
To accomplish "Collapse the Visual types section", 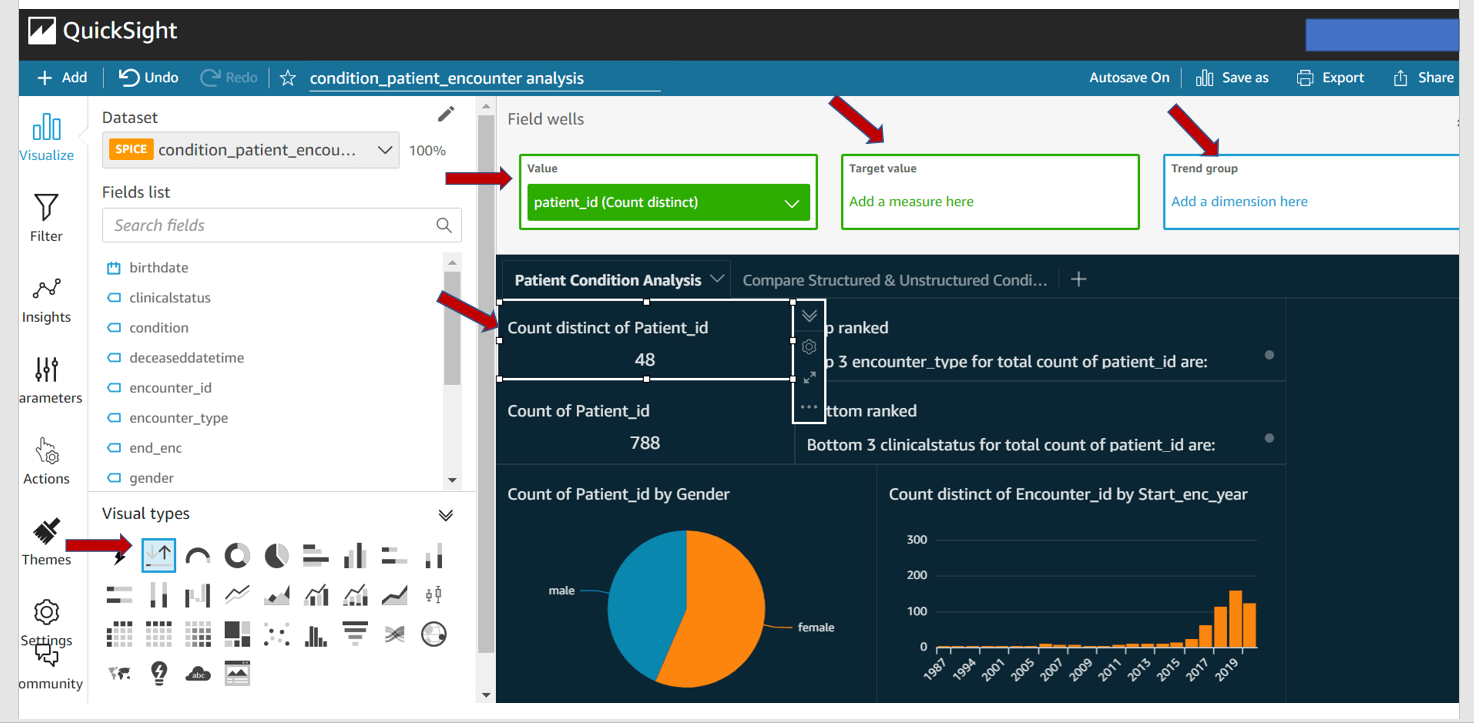I will (x=445, y=514).
